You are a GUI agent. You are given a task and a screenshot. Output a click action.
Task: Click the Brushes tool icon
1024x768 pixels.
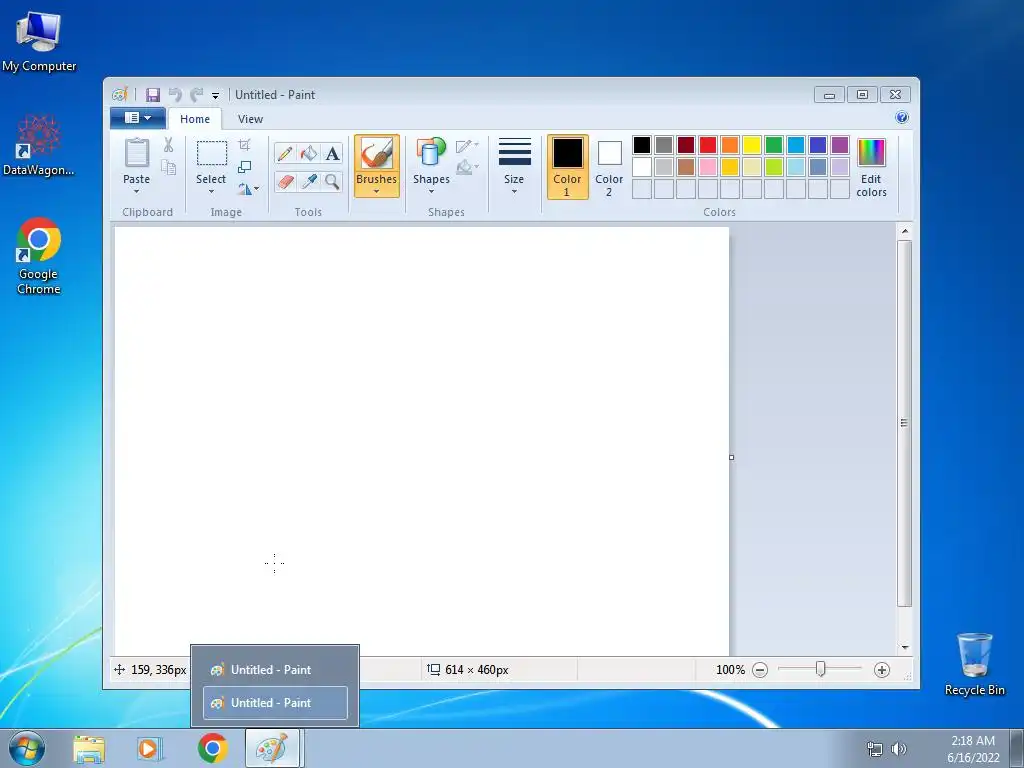[377, 153]
